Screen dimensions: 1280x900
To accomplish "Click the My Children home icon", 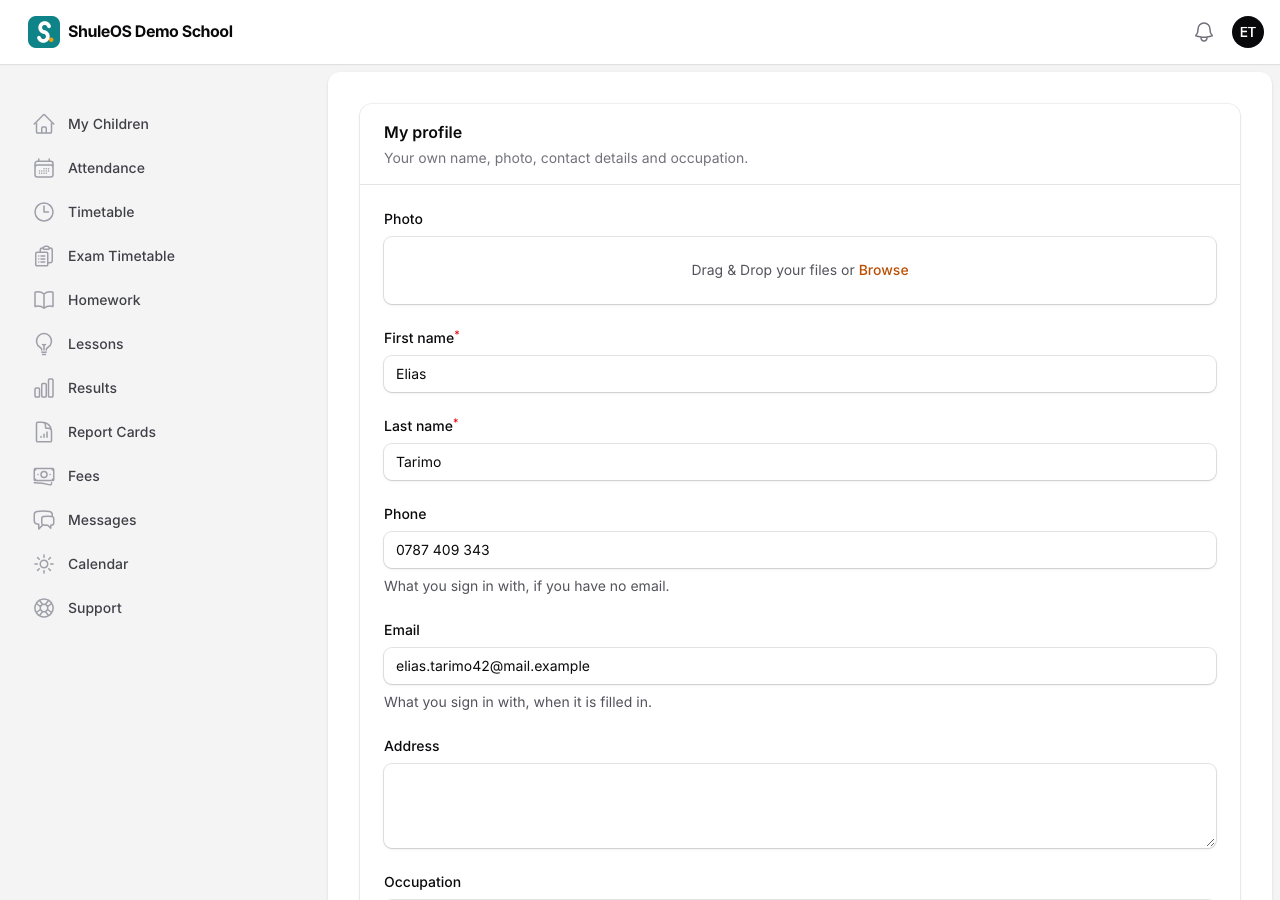I will [x=44, y=124].
